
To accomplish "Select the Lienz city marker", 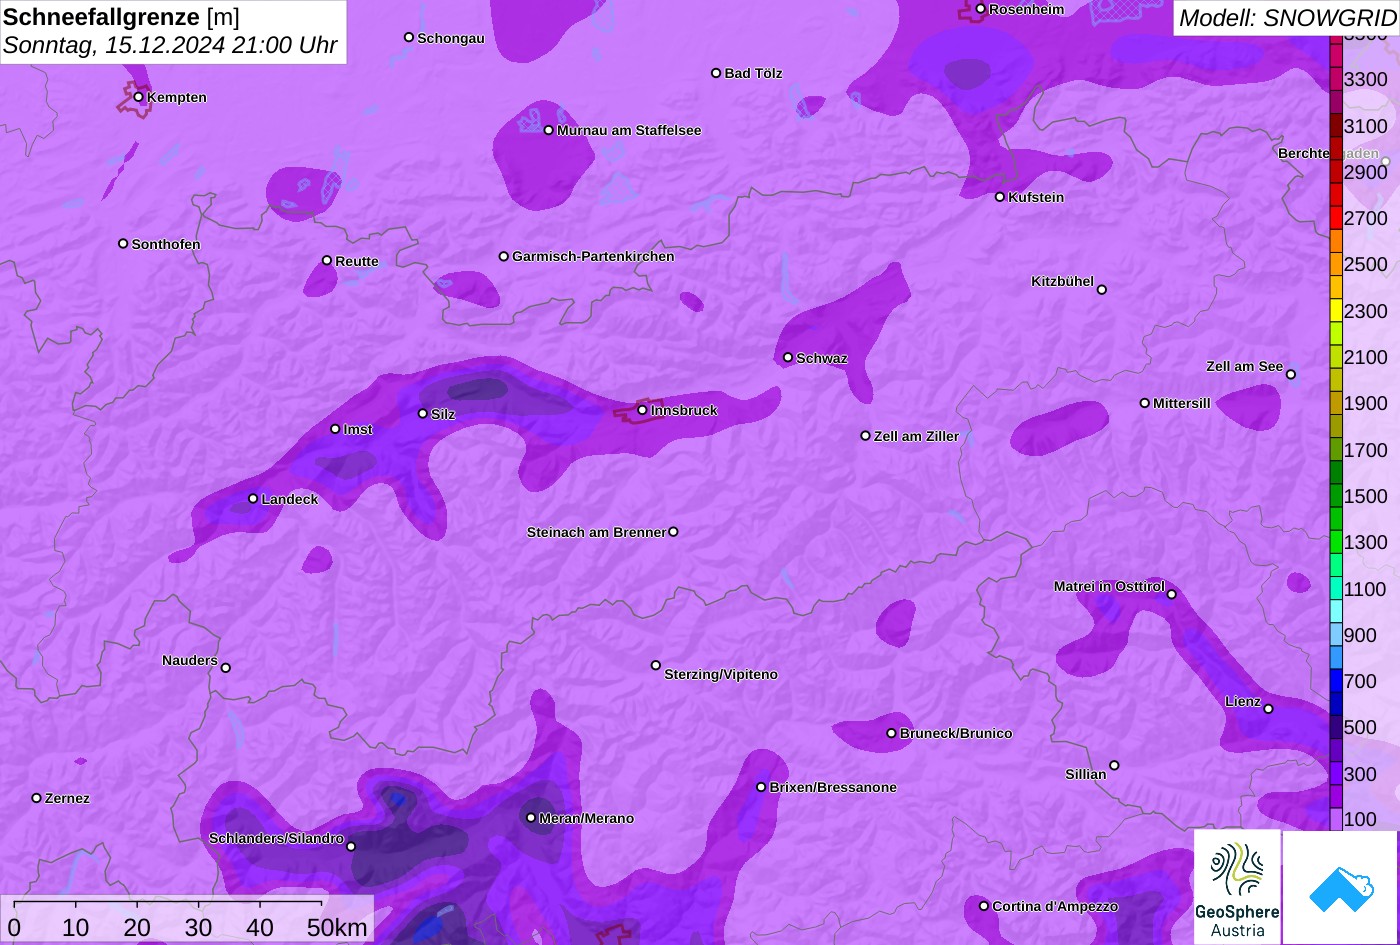I will click(1268, 709).
